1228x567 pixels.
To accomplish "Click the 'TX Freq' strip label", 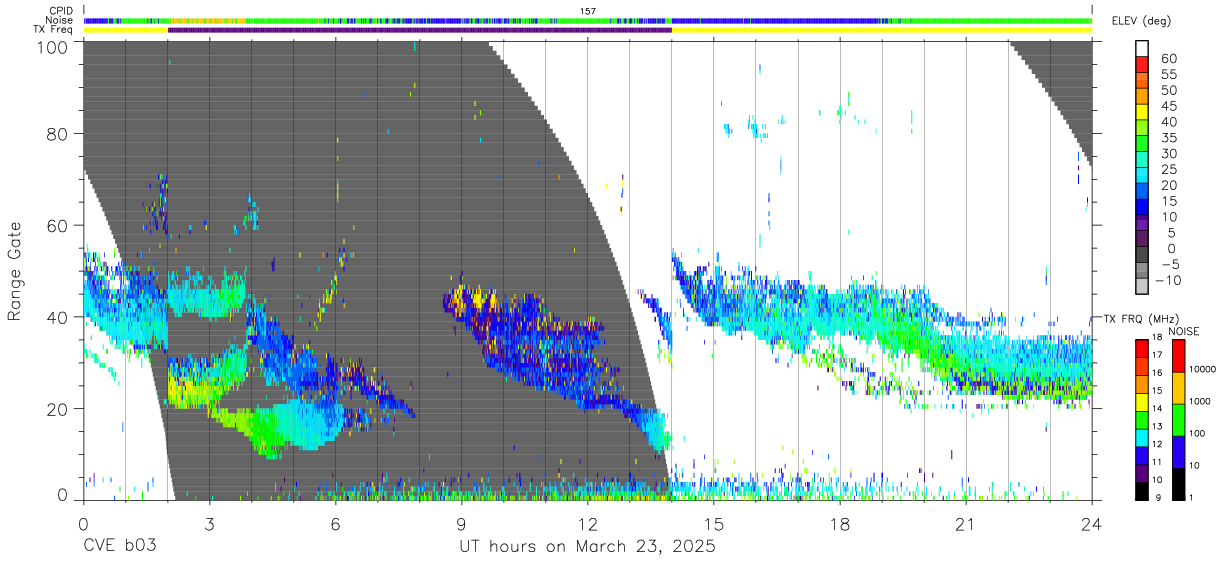I will (x=54, y=30).
